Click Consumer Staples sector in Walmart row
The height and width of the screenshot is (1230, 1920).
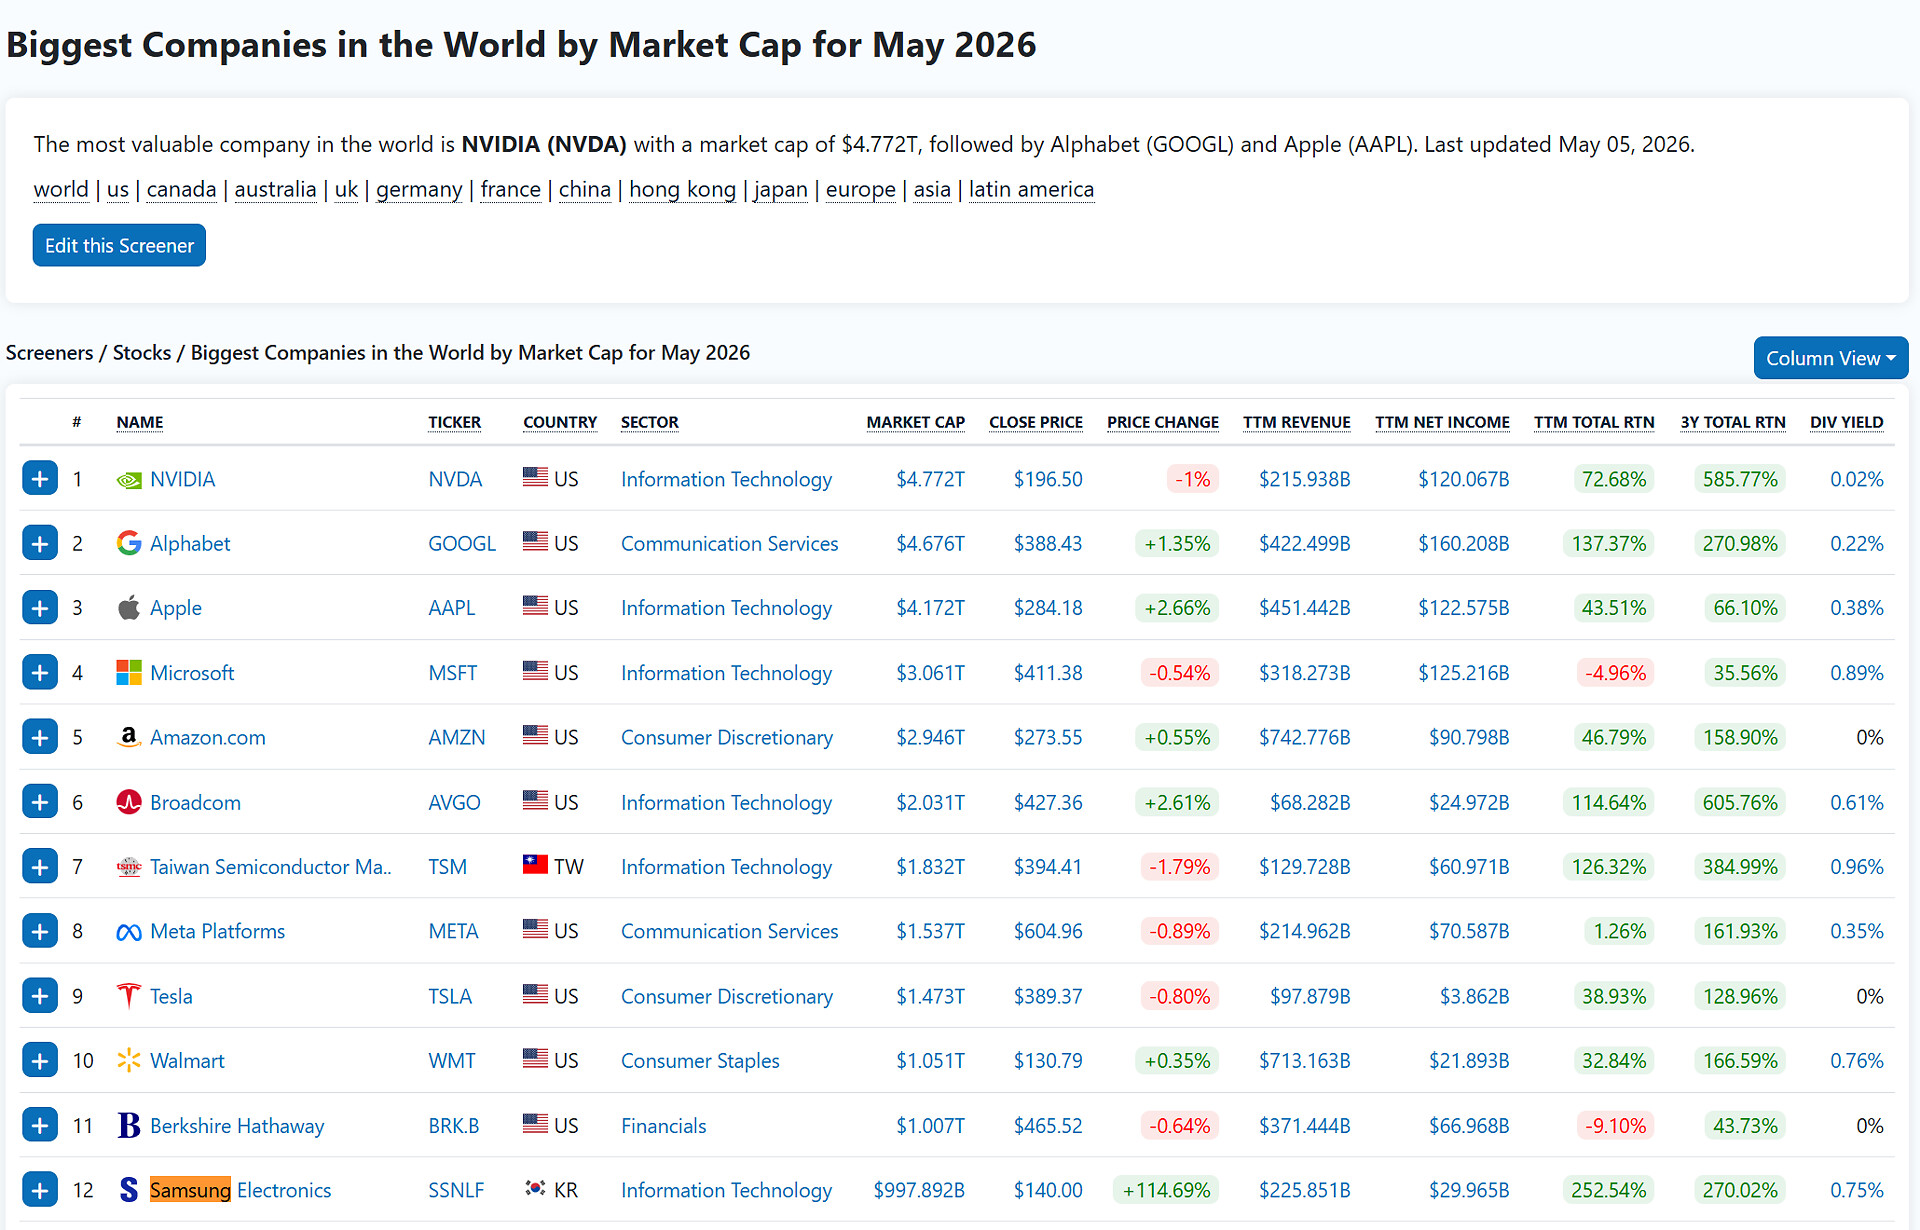click(700, 1061)
